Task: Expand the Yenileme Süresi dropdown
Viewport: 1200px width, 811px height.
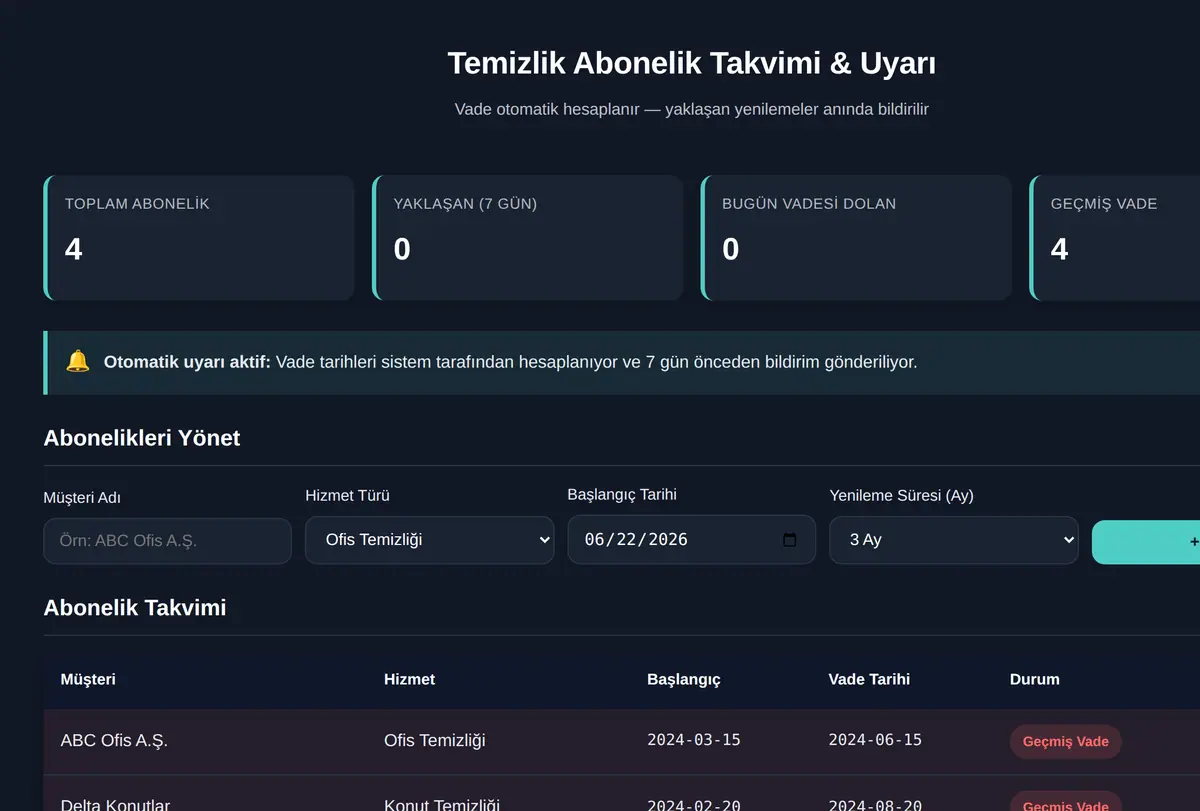Action: pyautogui.click(x=954, y=540)
